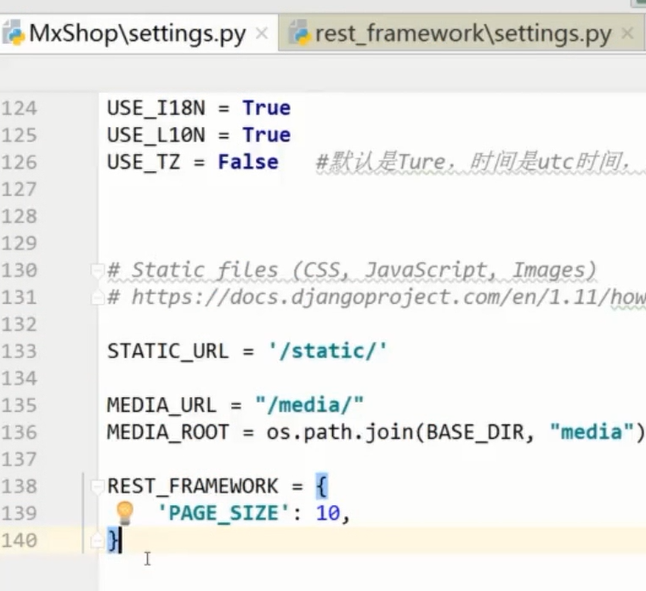The width and height of the screenshot is (646, 591).
Task: Click the Python file icon on MxShop tab
Action: 14,33
